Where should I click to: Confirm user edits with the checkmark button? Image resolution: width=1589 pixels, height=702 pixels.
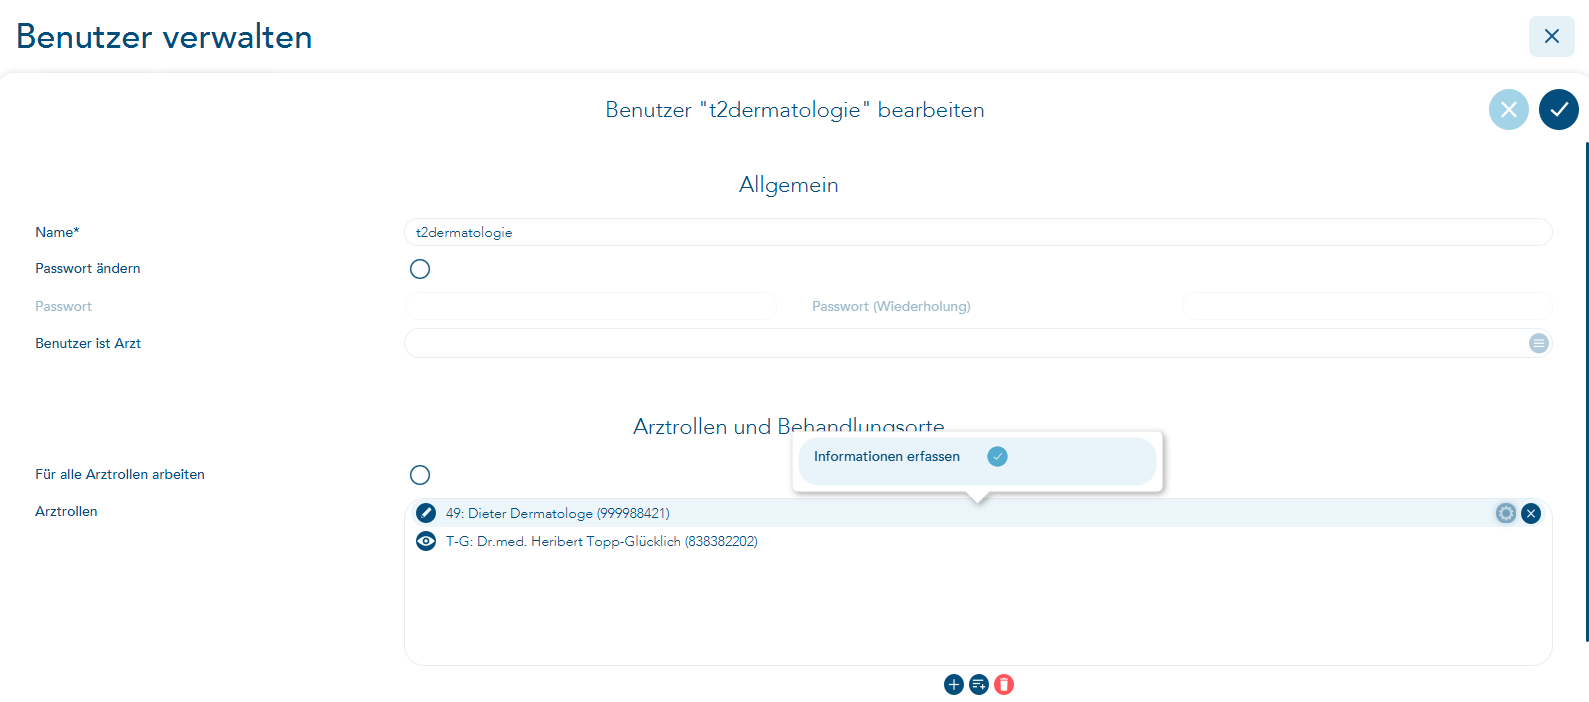click(1558, 110)
